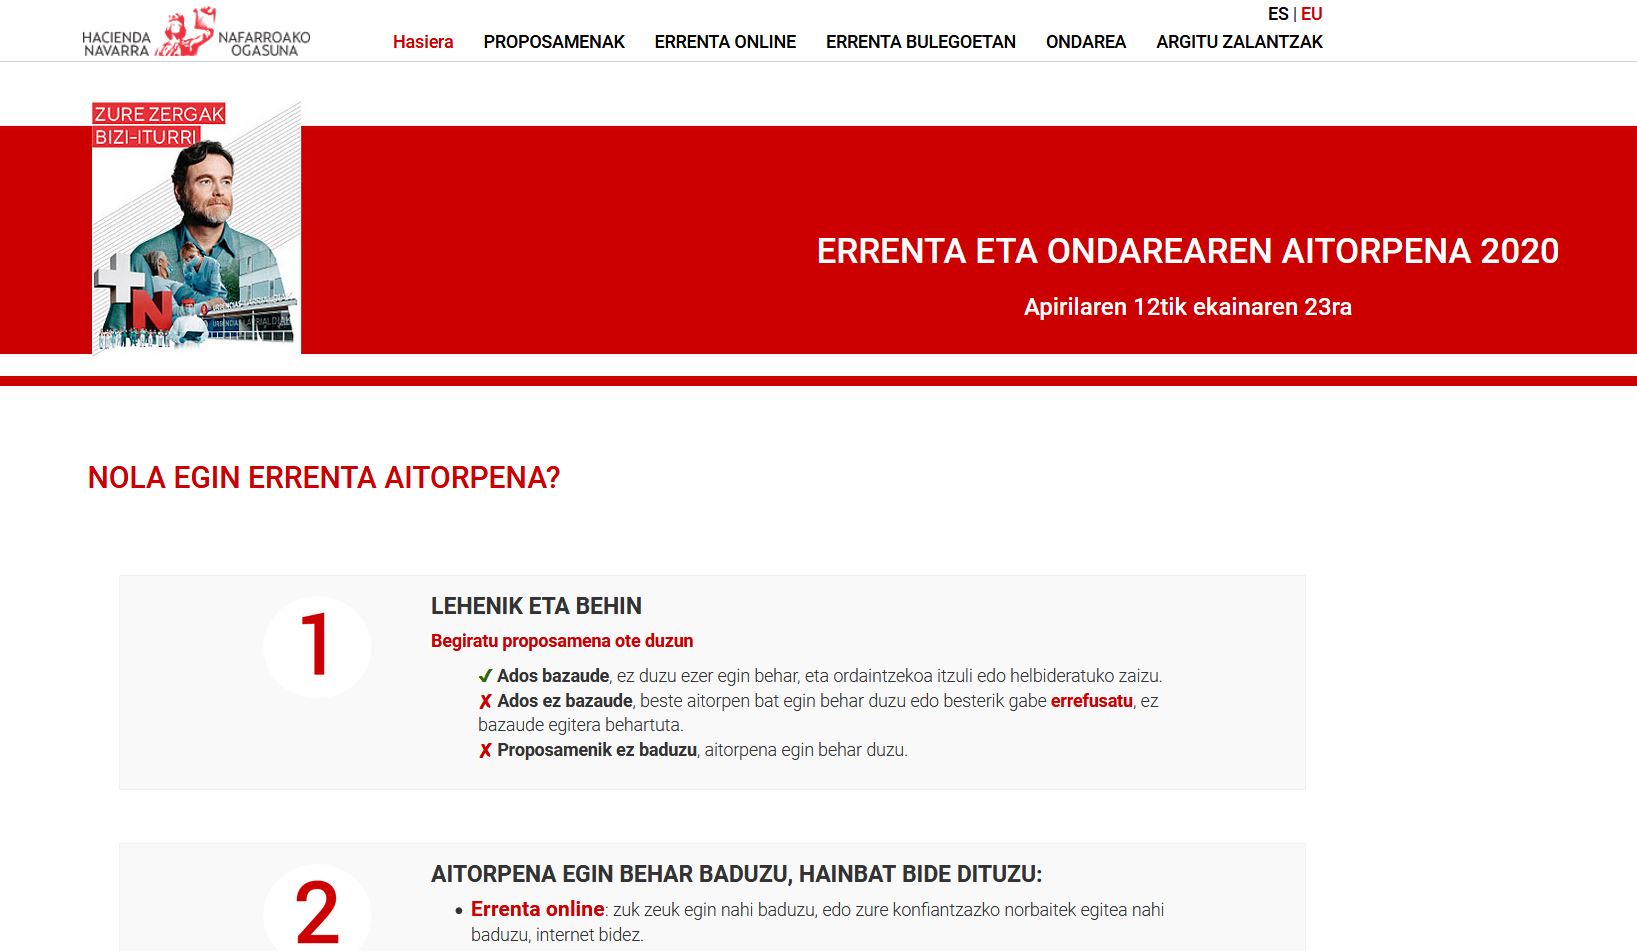The height and width of the screenshot is (951, 1637).
Task: Click the green checkmark beside Ados bazaude
Action: point(485,677)
